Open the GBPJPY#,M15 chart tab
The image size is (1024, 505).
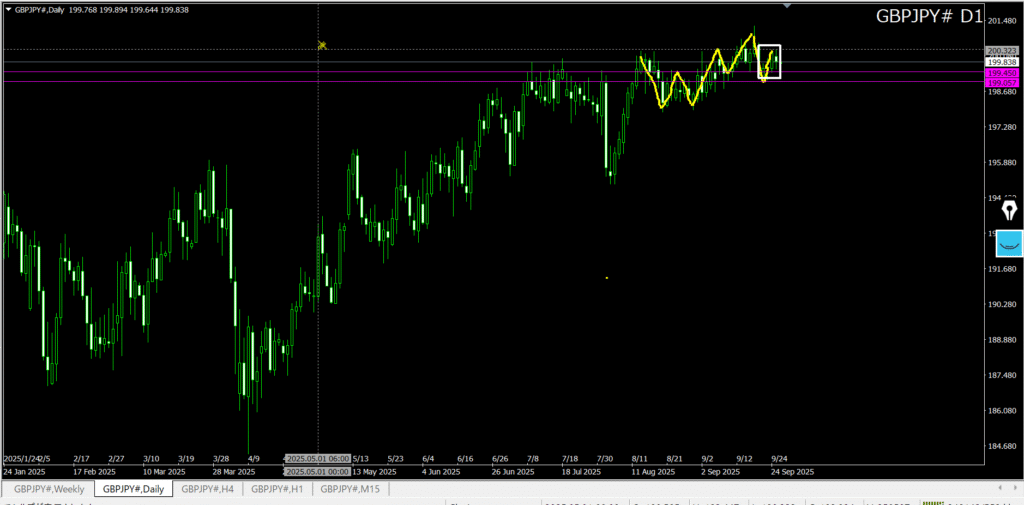coord(349,489)
